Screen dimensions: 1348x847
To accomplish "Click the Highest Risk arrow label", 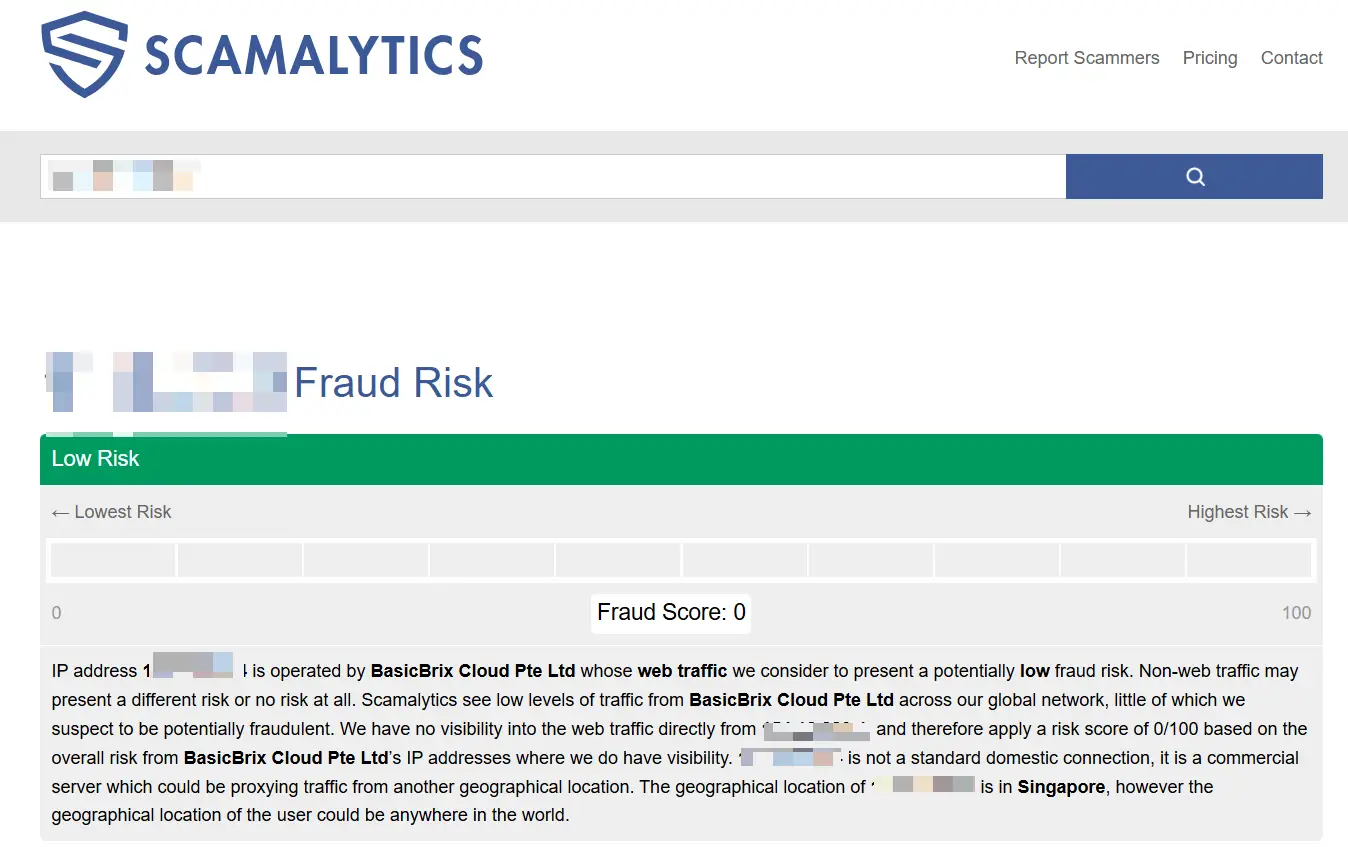I will [x=1249, y=512].
